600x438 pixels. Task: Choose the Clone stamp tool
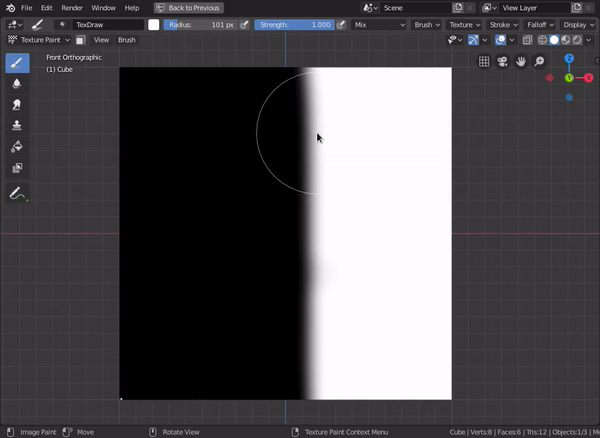pyautogui.click(x=17, y=126)
